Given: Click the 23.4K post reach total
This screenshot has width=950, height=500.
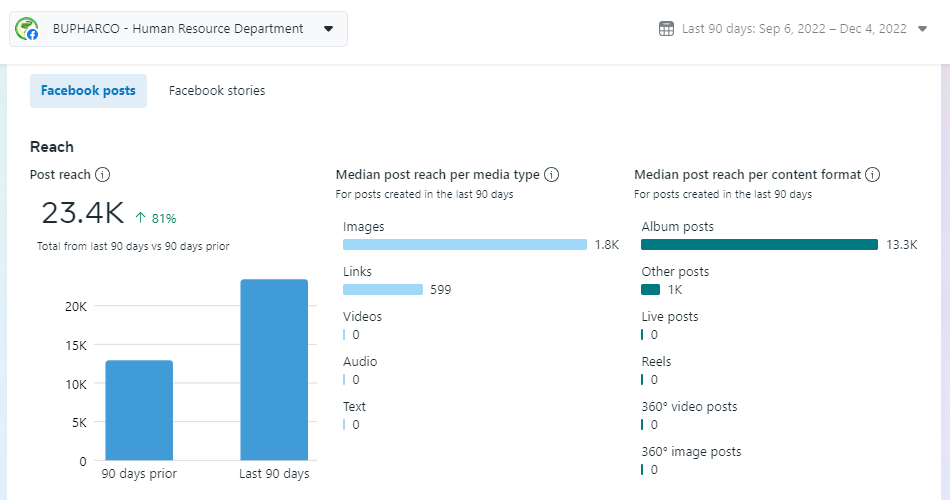Looking at the screenshot, I should 82,213.
